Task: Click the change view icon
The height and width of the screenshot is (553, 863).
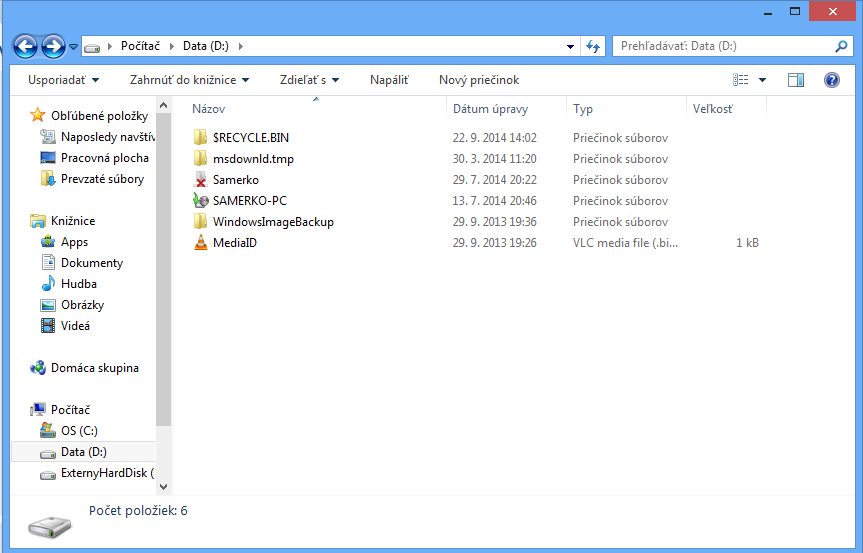Action: [740, 80]
